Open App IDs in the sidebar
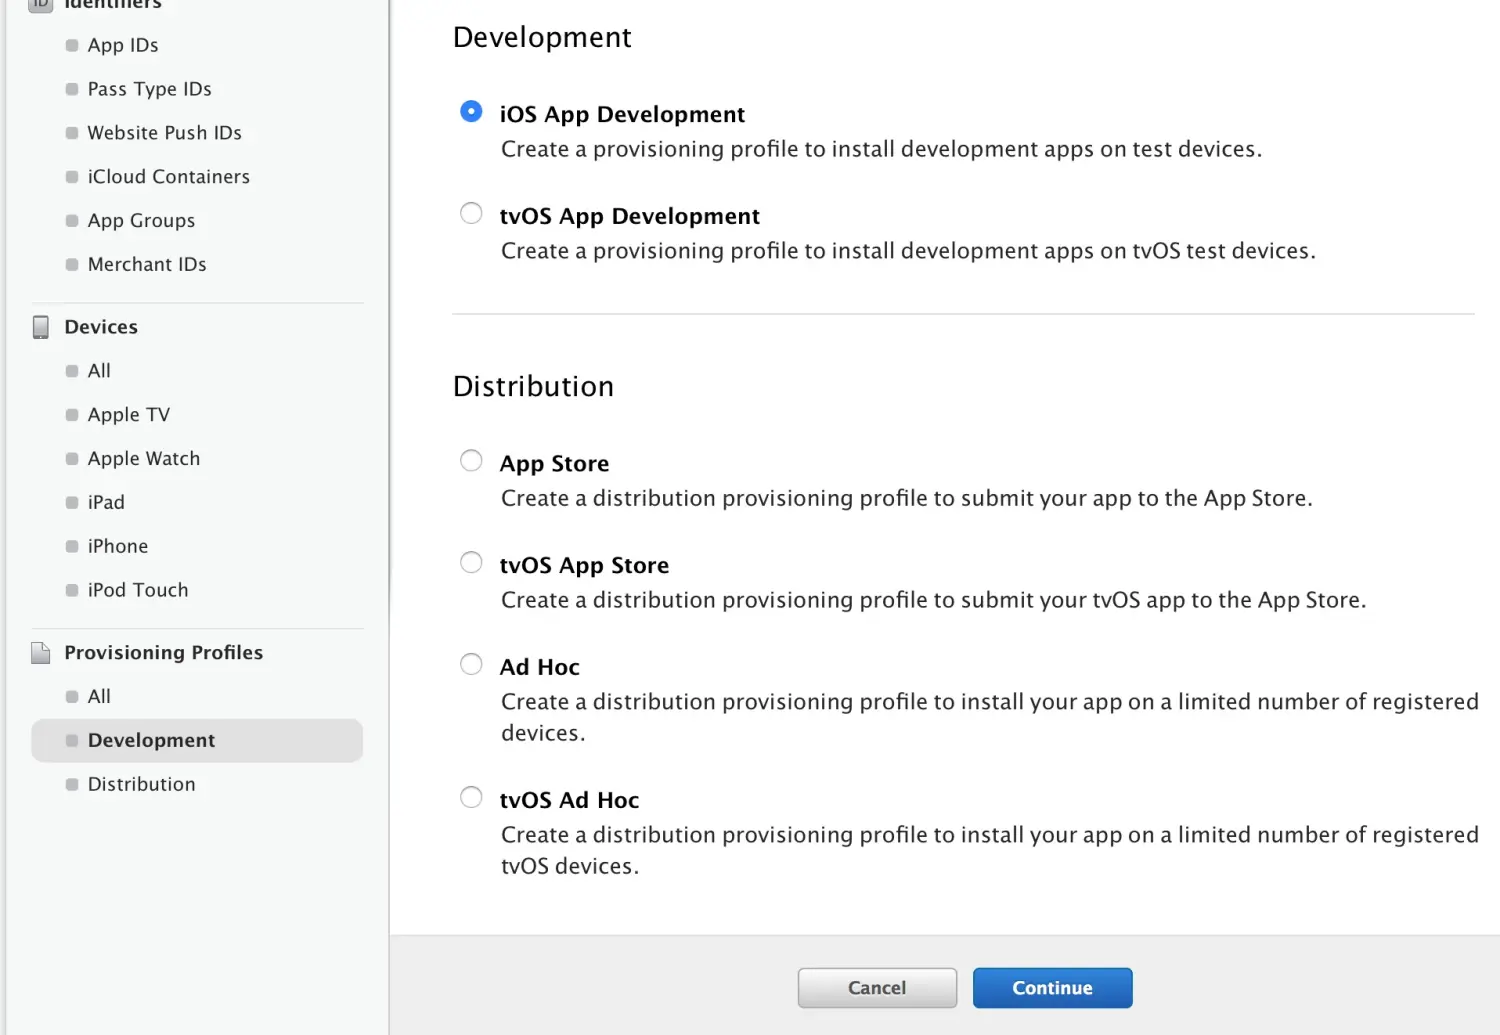 pyautogui.click(x=123, y=45)
